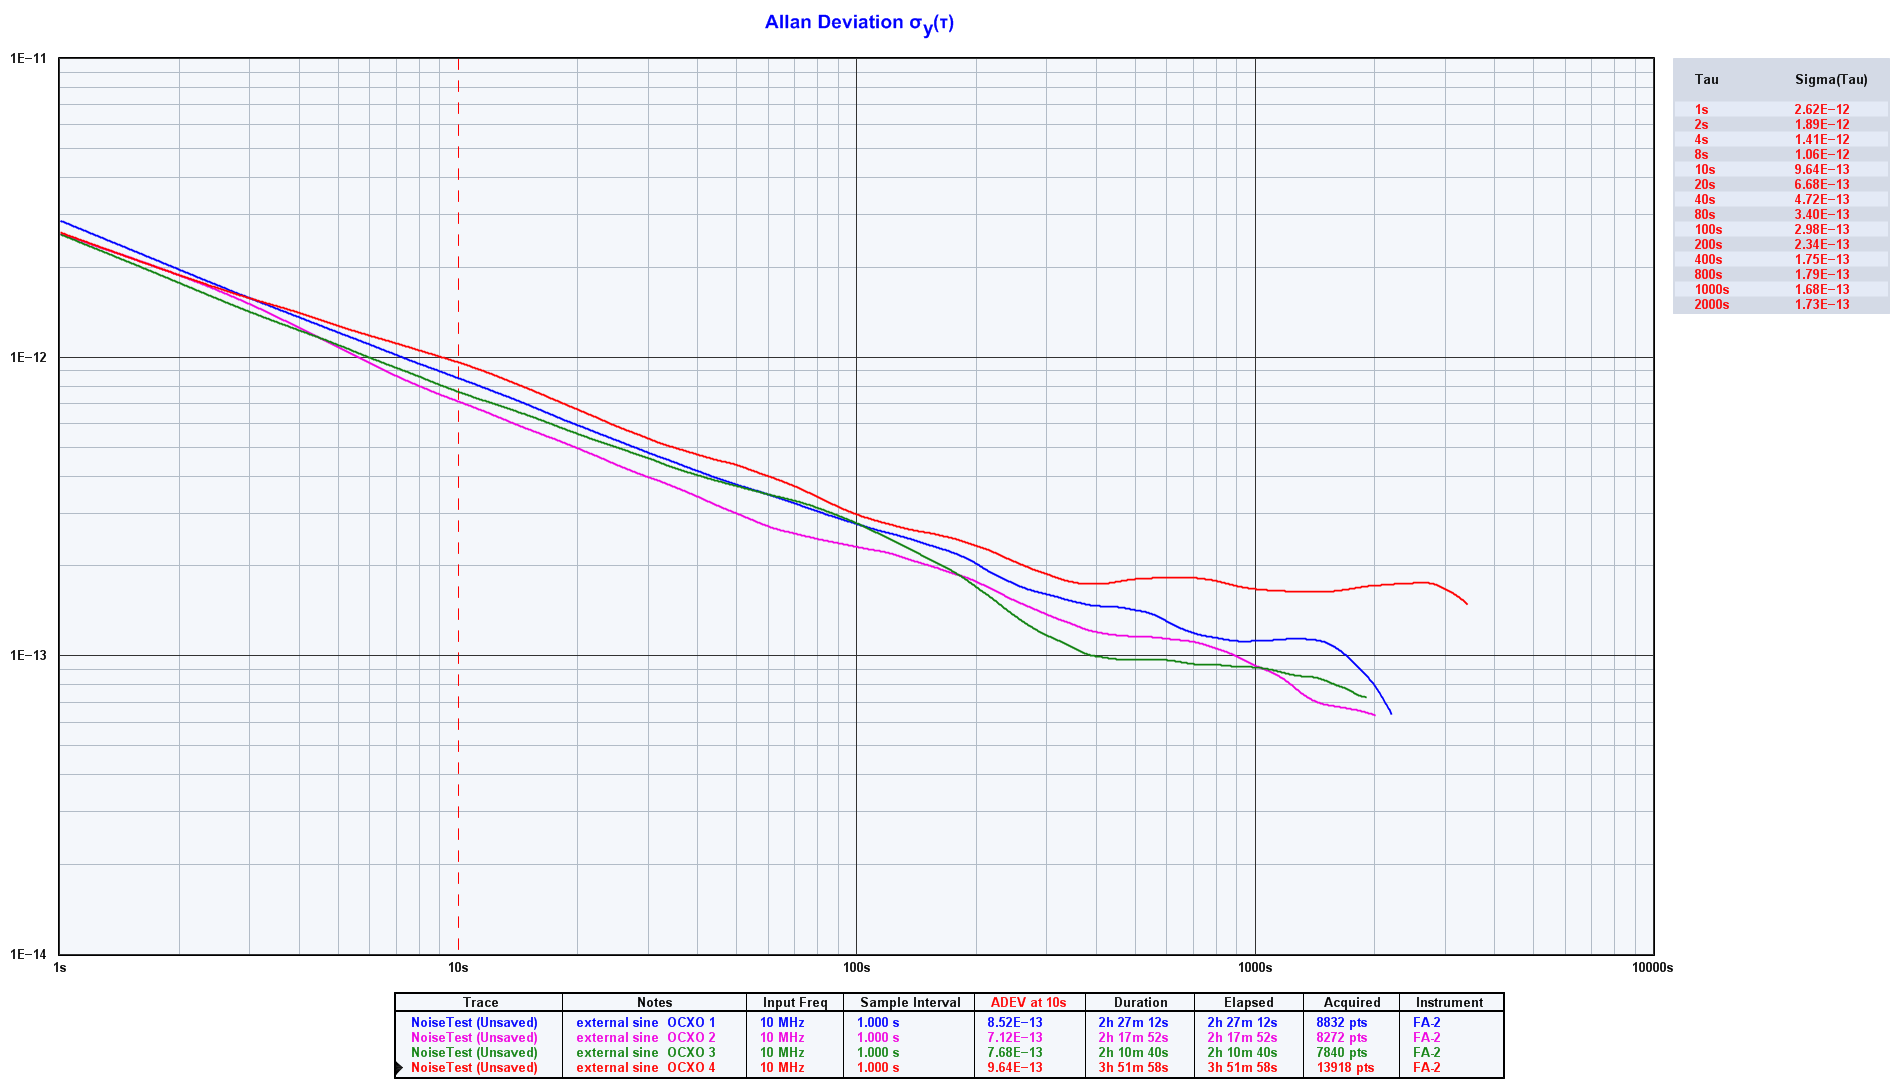Screen dimensions: 1902x1089
Task: Click the 1E-11 y-axis label
Action: tap(28, 59)
